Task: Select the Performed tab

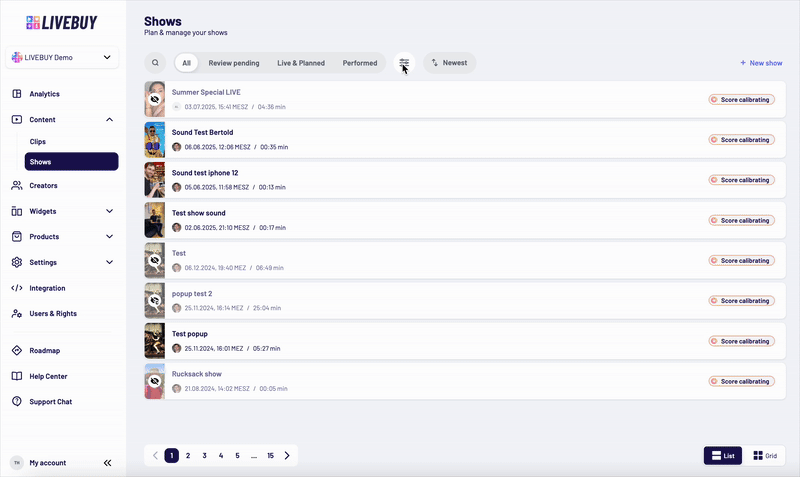Action: pyautogui.click(x=360, y=63)
